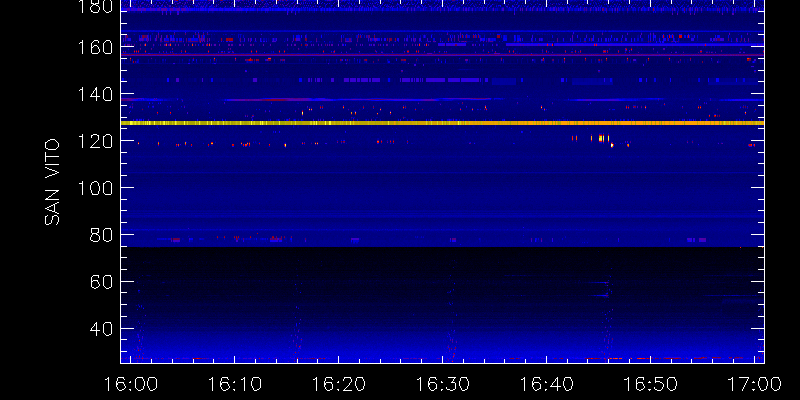Click the 16:50 time label
The height and width of the screenshot is (400, 800).
coord(651,384)
